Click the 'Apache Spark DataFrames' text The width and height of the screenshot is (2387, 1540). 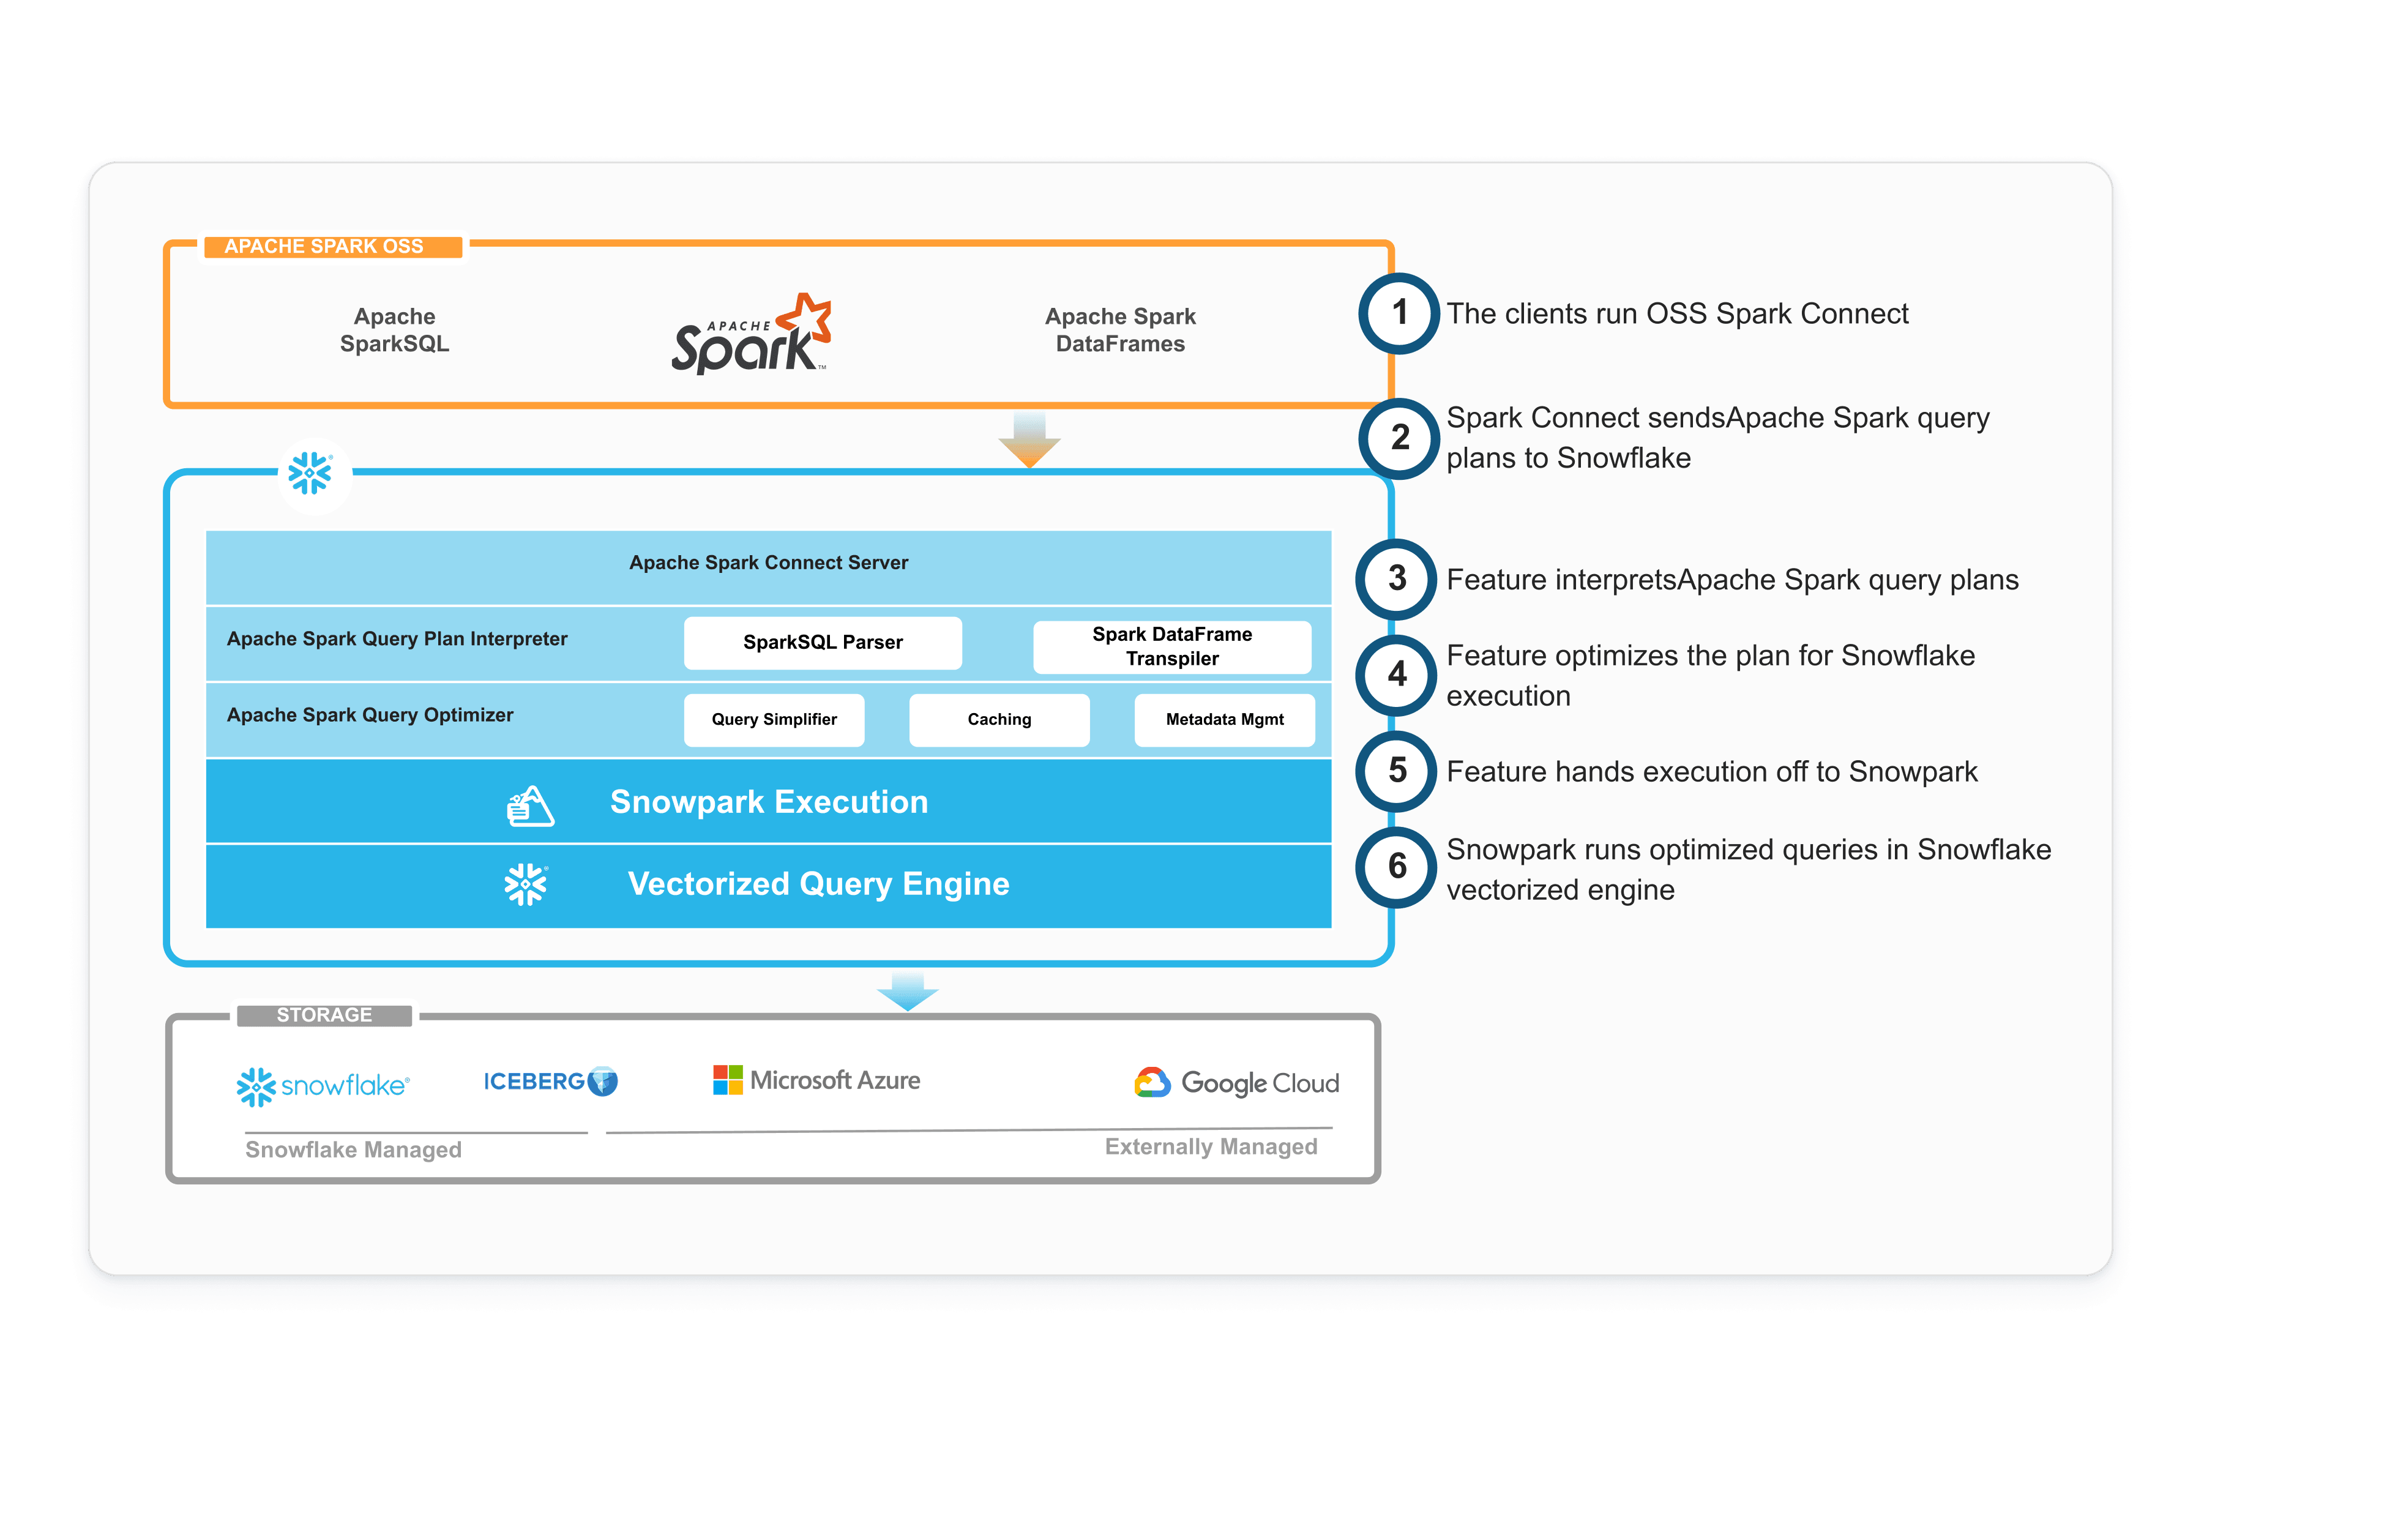pos(1120,330)
